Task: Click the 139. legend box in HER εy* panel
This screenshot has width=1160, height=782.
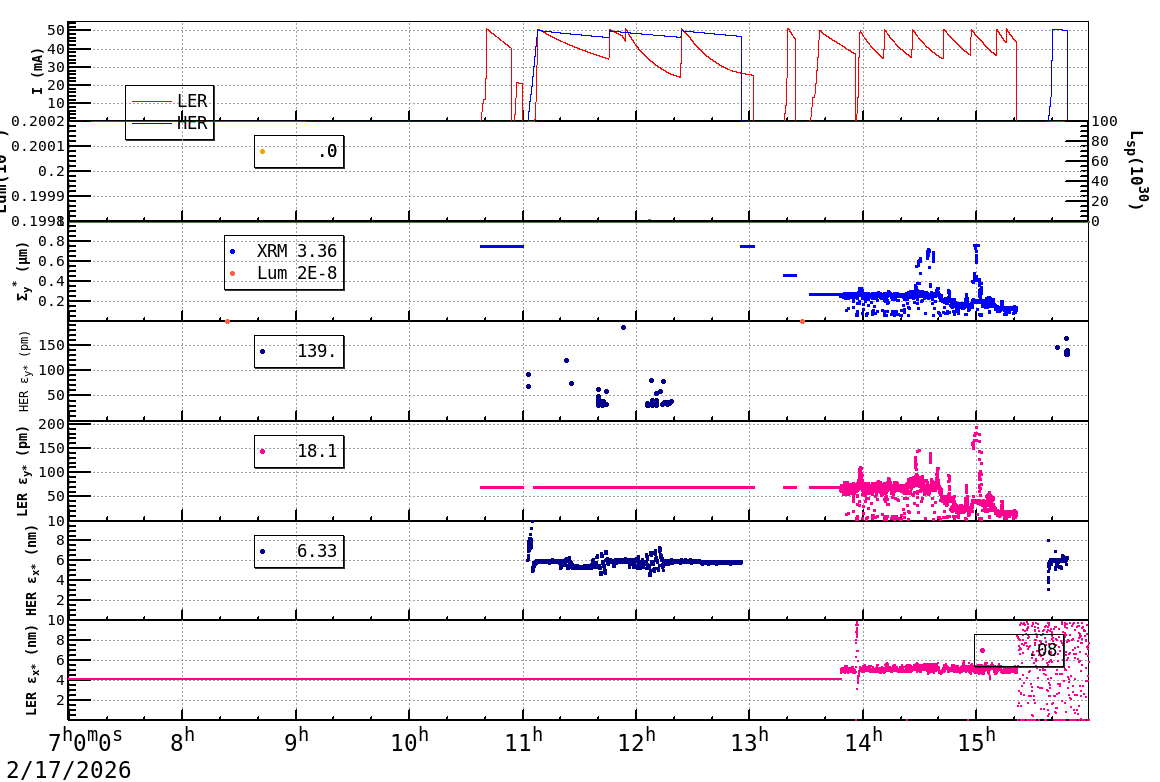Action: (x=299, y=351)
